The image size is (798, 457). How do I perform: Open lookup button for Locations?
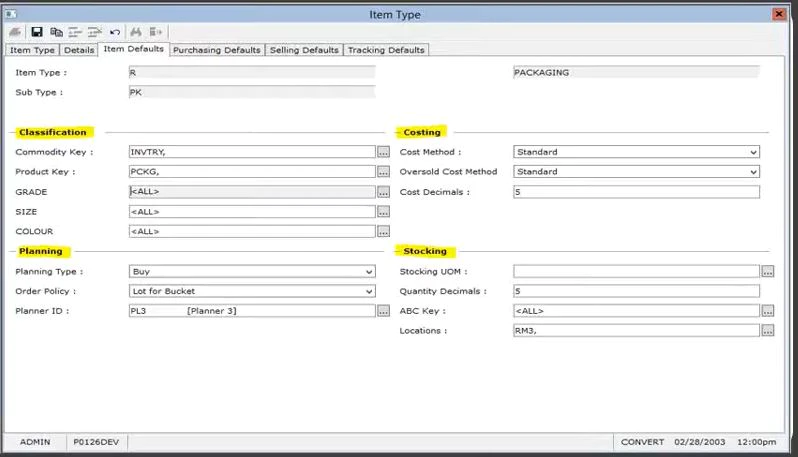[x=767, y=330]
